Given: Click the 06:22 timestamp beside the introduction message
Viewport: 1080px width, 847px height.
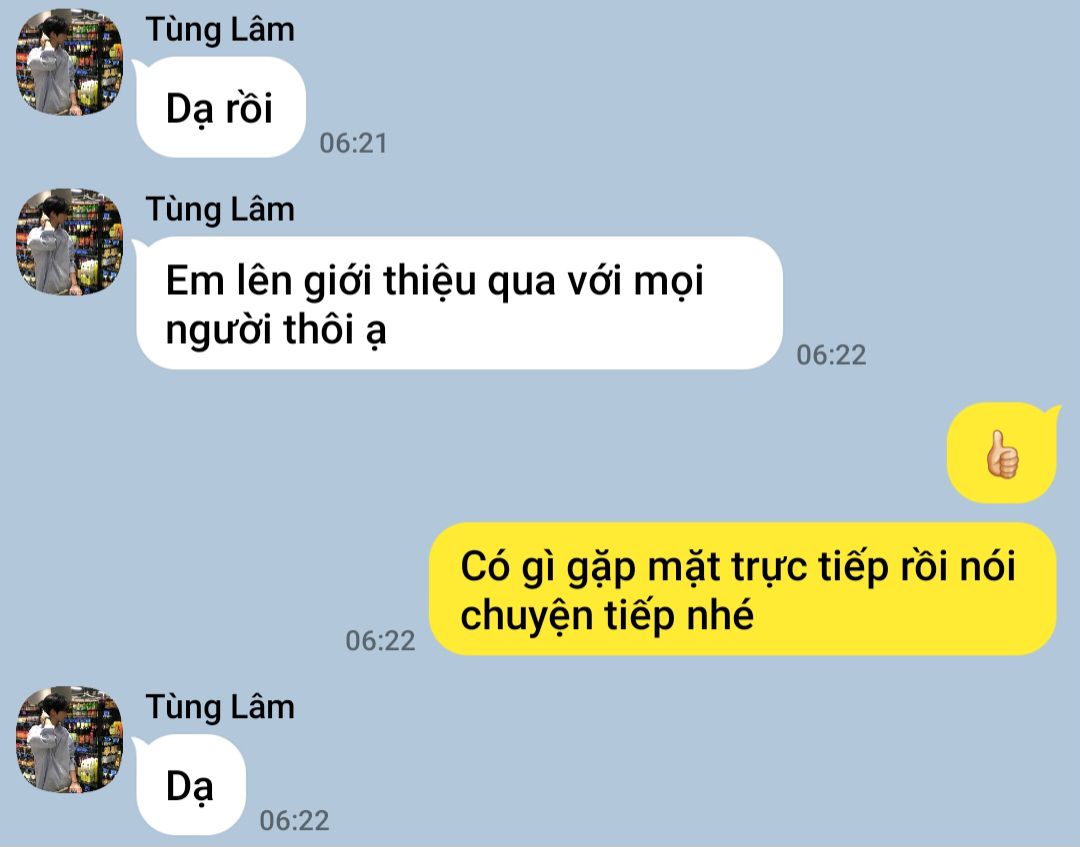Looking at the screenshot, I should 831,355.
